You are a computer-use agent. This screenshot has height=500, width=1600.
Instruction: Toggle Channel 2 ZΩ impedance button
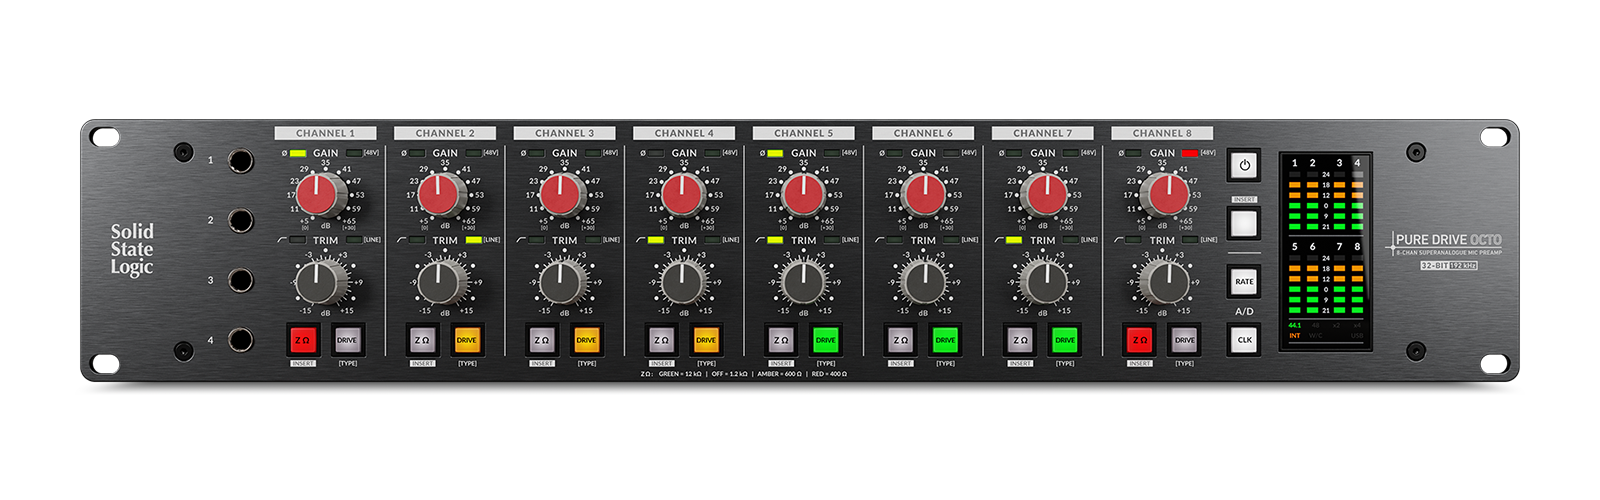pyautogui.click(x=422, y=340)
